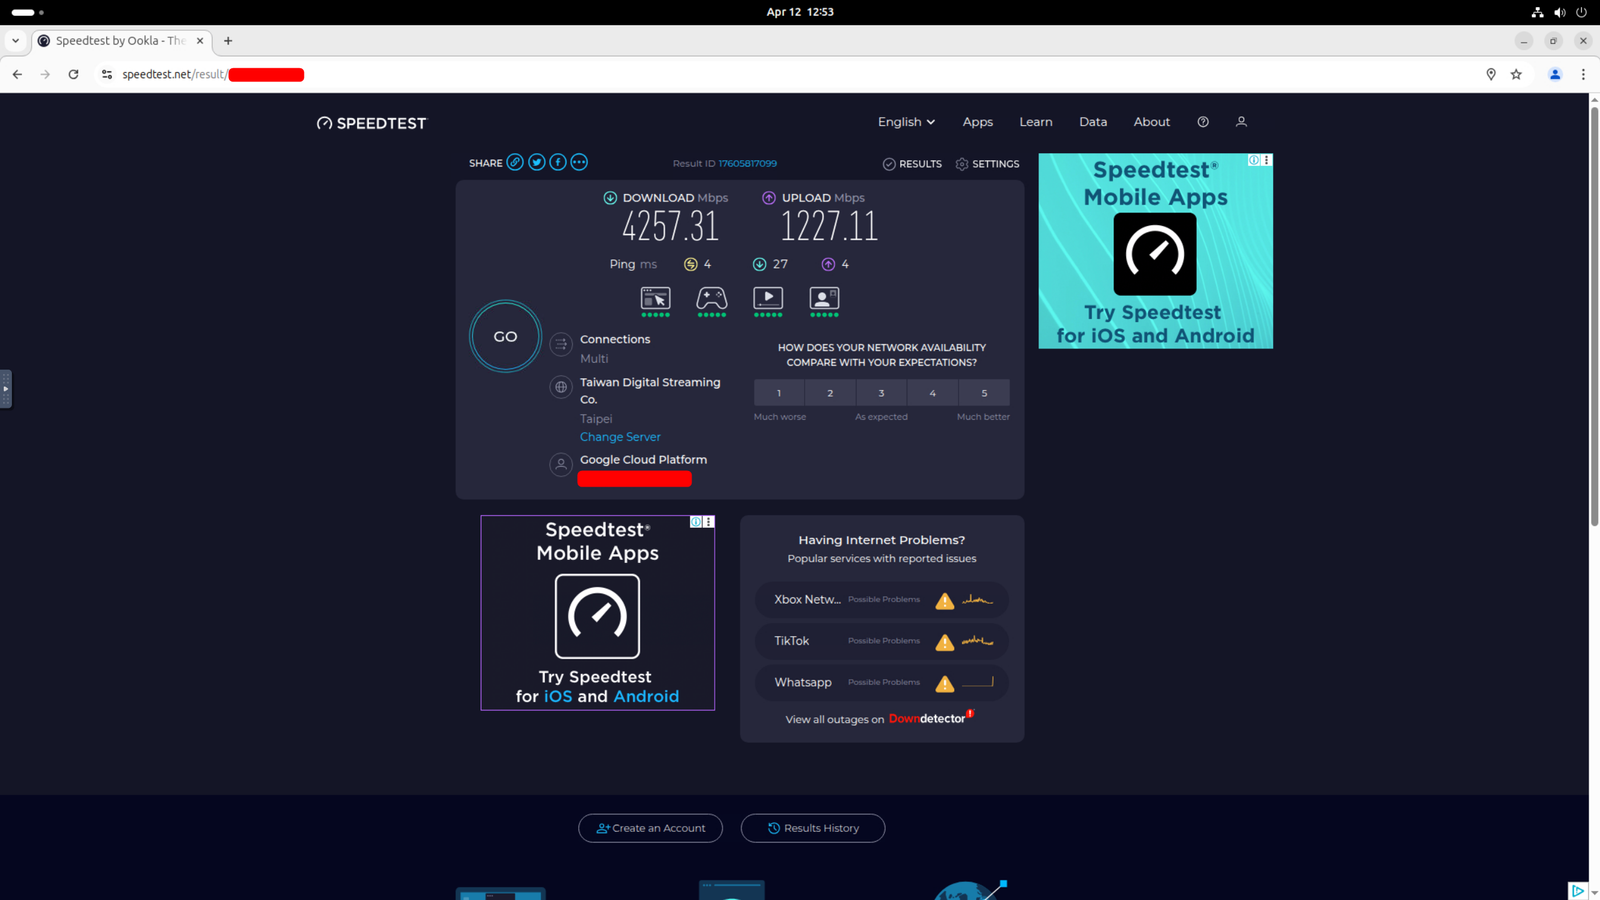Rate network availability 3 As expected
The image size is (1600, 900).
click(881, 393)
